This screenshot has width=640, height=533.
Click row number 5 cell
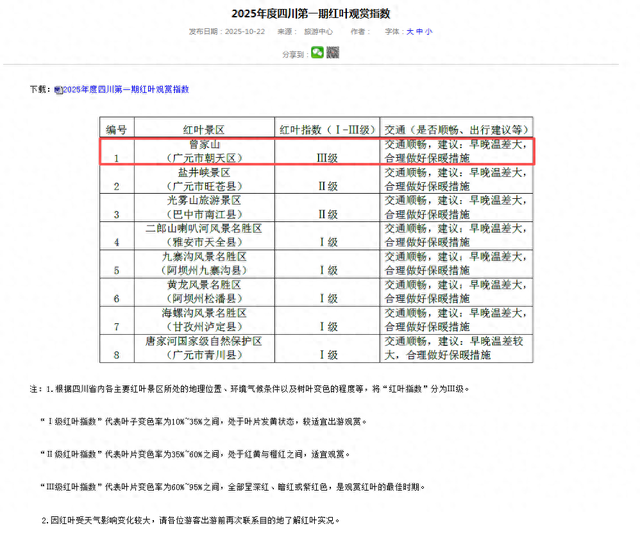click(x=117, y=264)
